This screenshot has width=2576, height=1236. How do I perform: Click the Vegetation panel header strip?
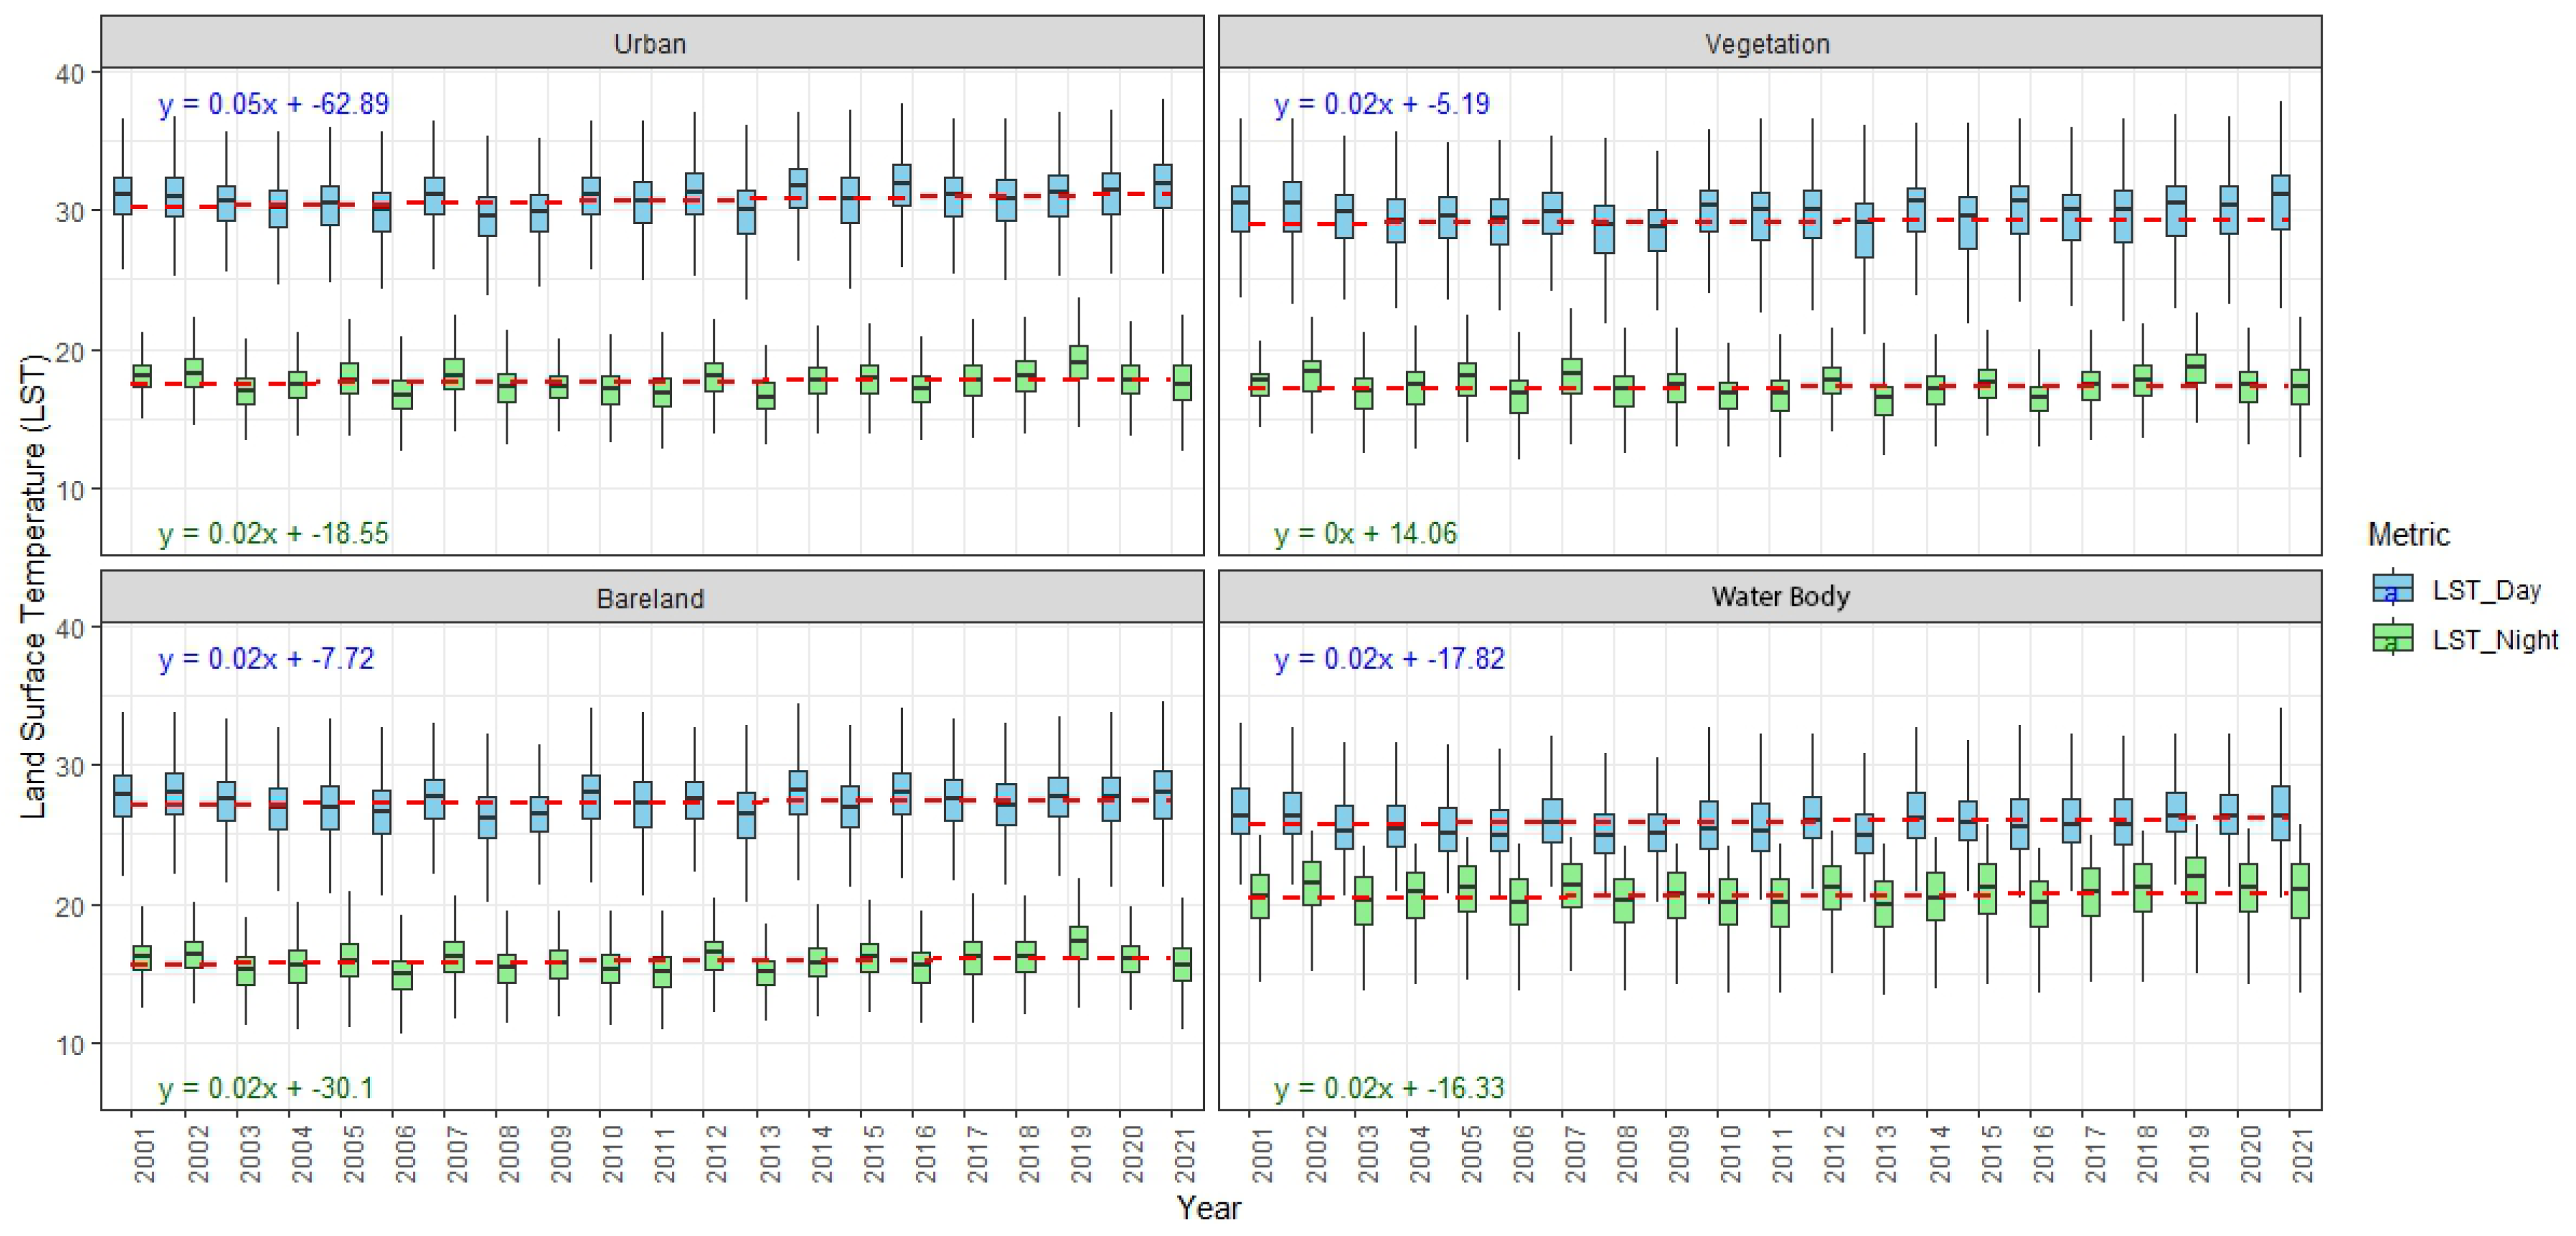pyautogui.click(x=1768, y=43)
